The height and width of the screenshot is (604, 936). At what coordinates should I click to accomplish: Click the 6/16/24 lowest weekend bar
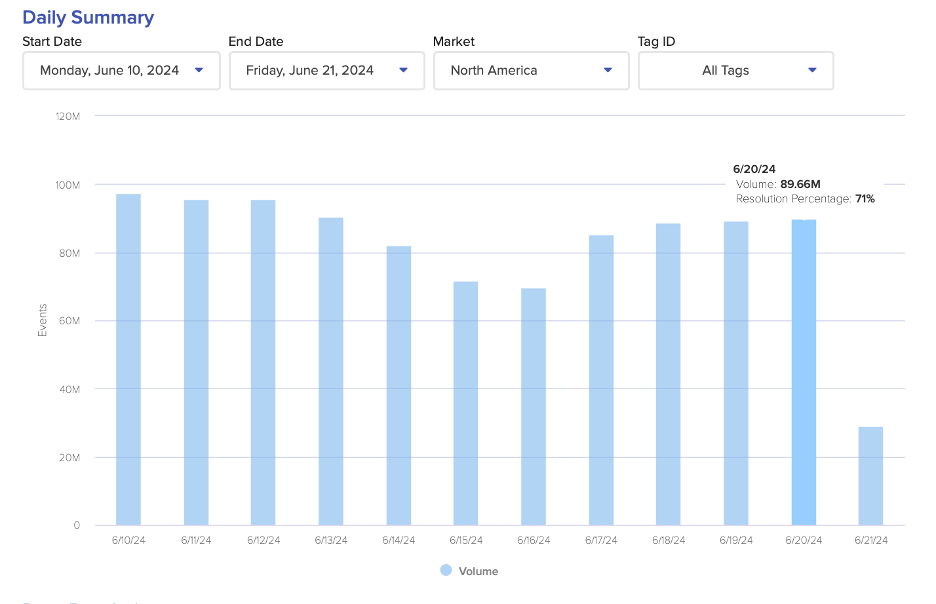click(x=533, y=407)
